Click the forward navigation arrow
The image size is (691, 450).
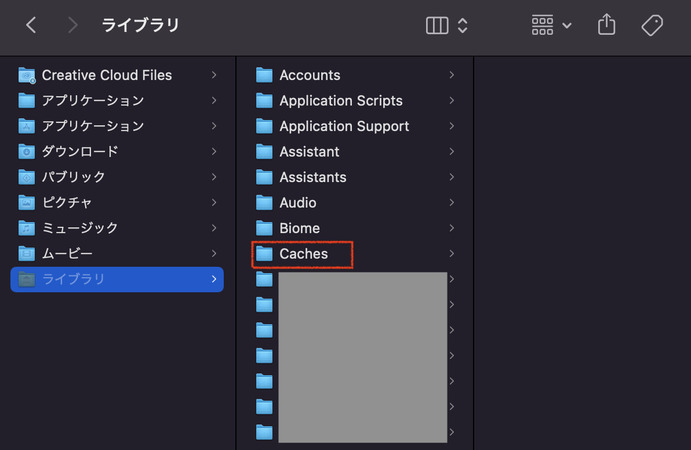pos(72,26)
